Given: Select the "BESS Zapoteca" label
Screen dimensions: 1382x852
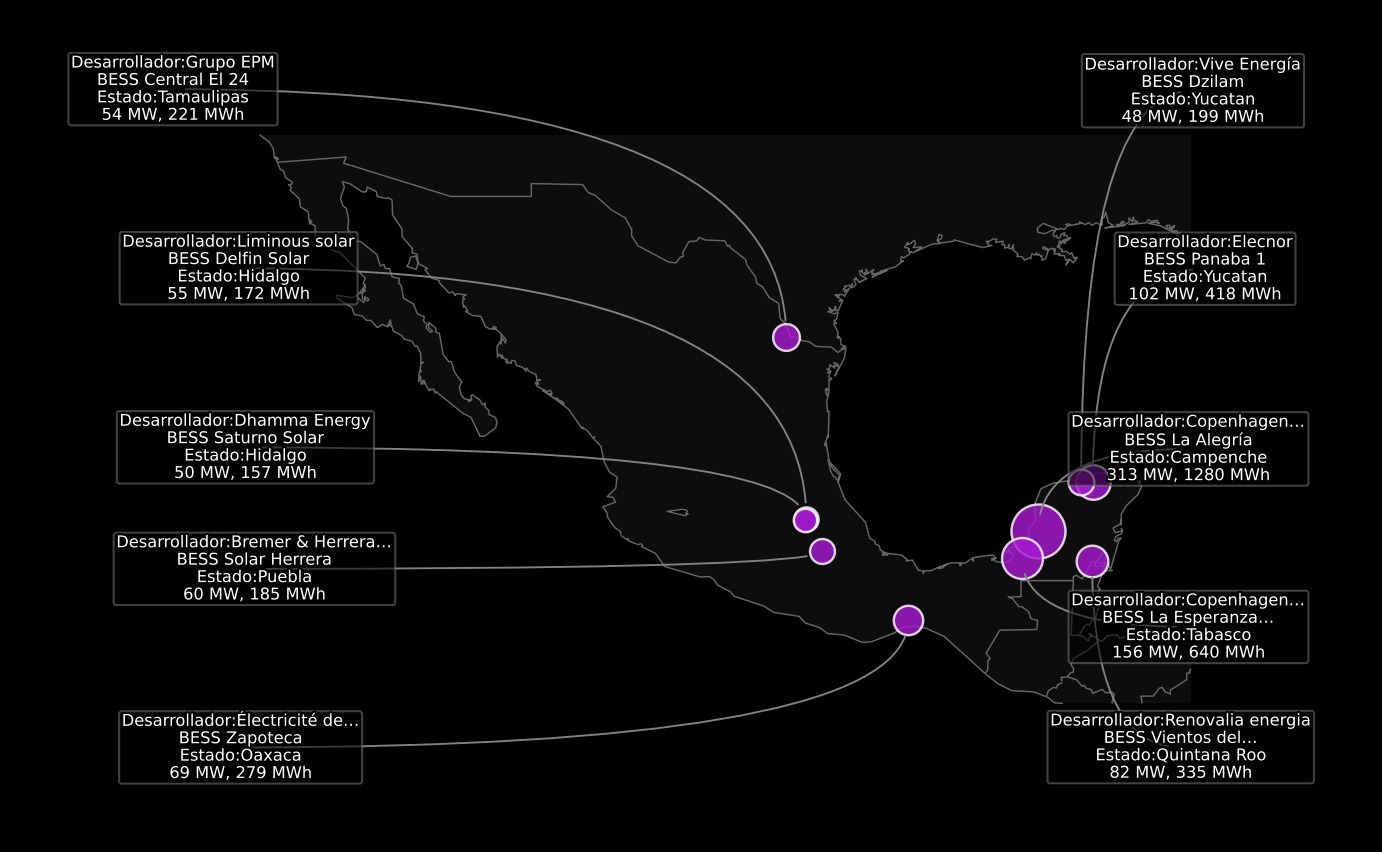Looking at the screenshot, I should (240, 737).
